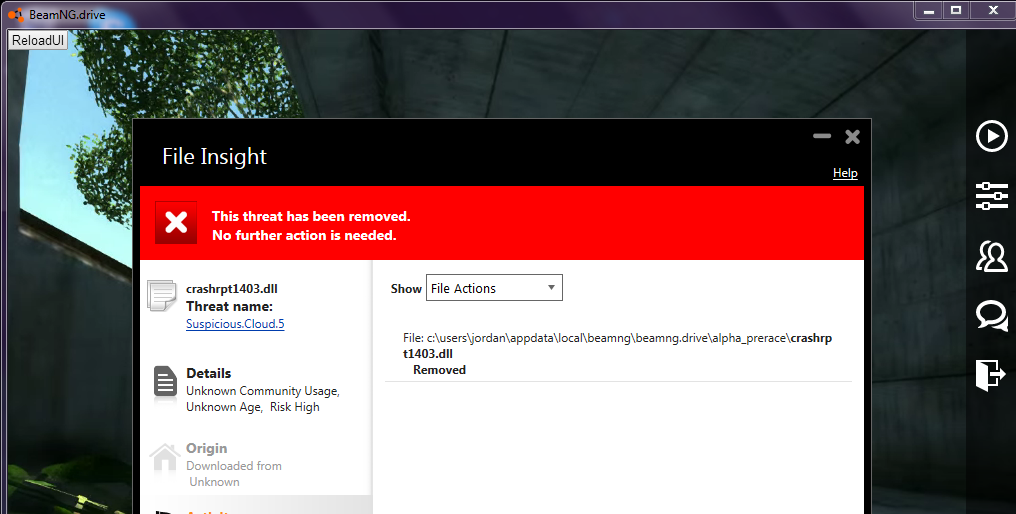The height and width of the screenshot is (514, 1016).
Task: Minimize the File Insight dialog
Action: [822, 136]
